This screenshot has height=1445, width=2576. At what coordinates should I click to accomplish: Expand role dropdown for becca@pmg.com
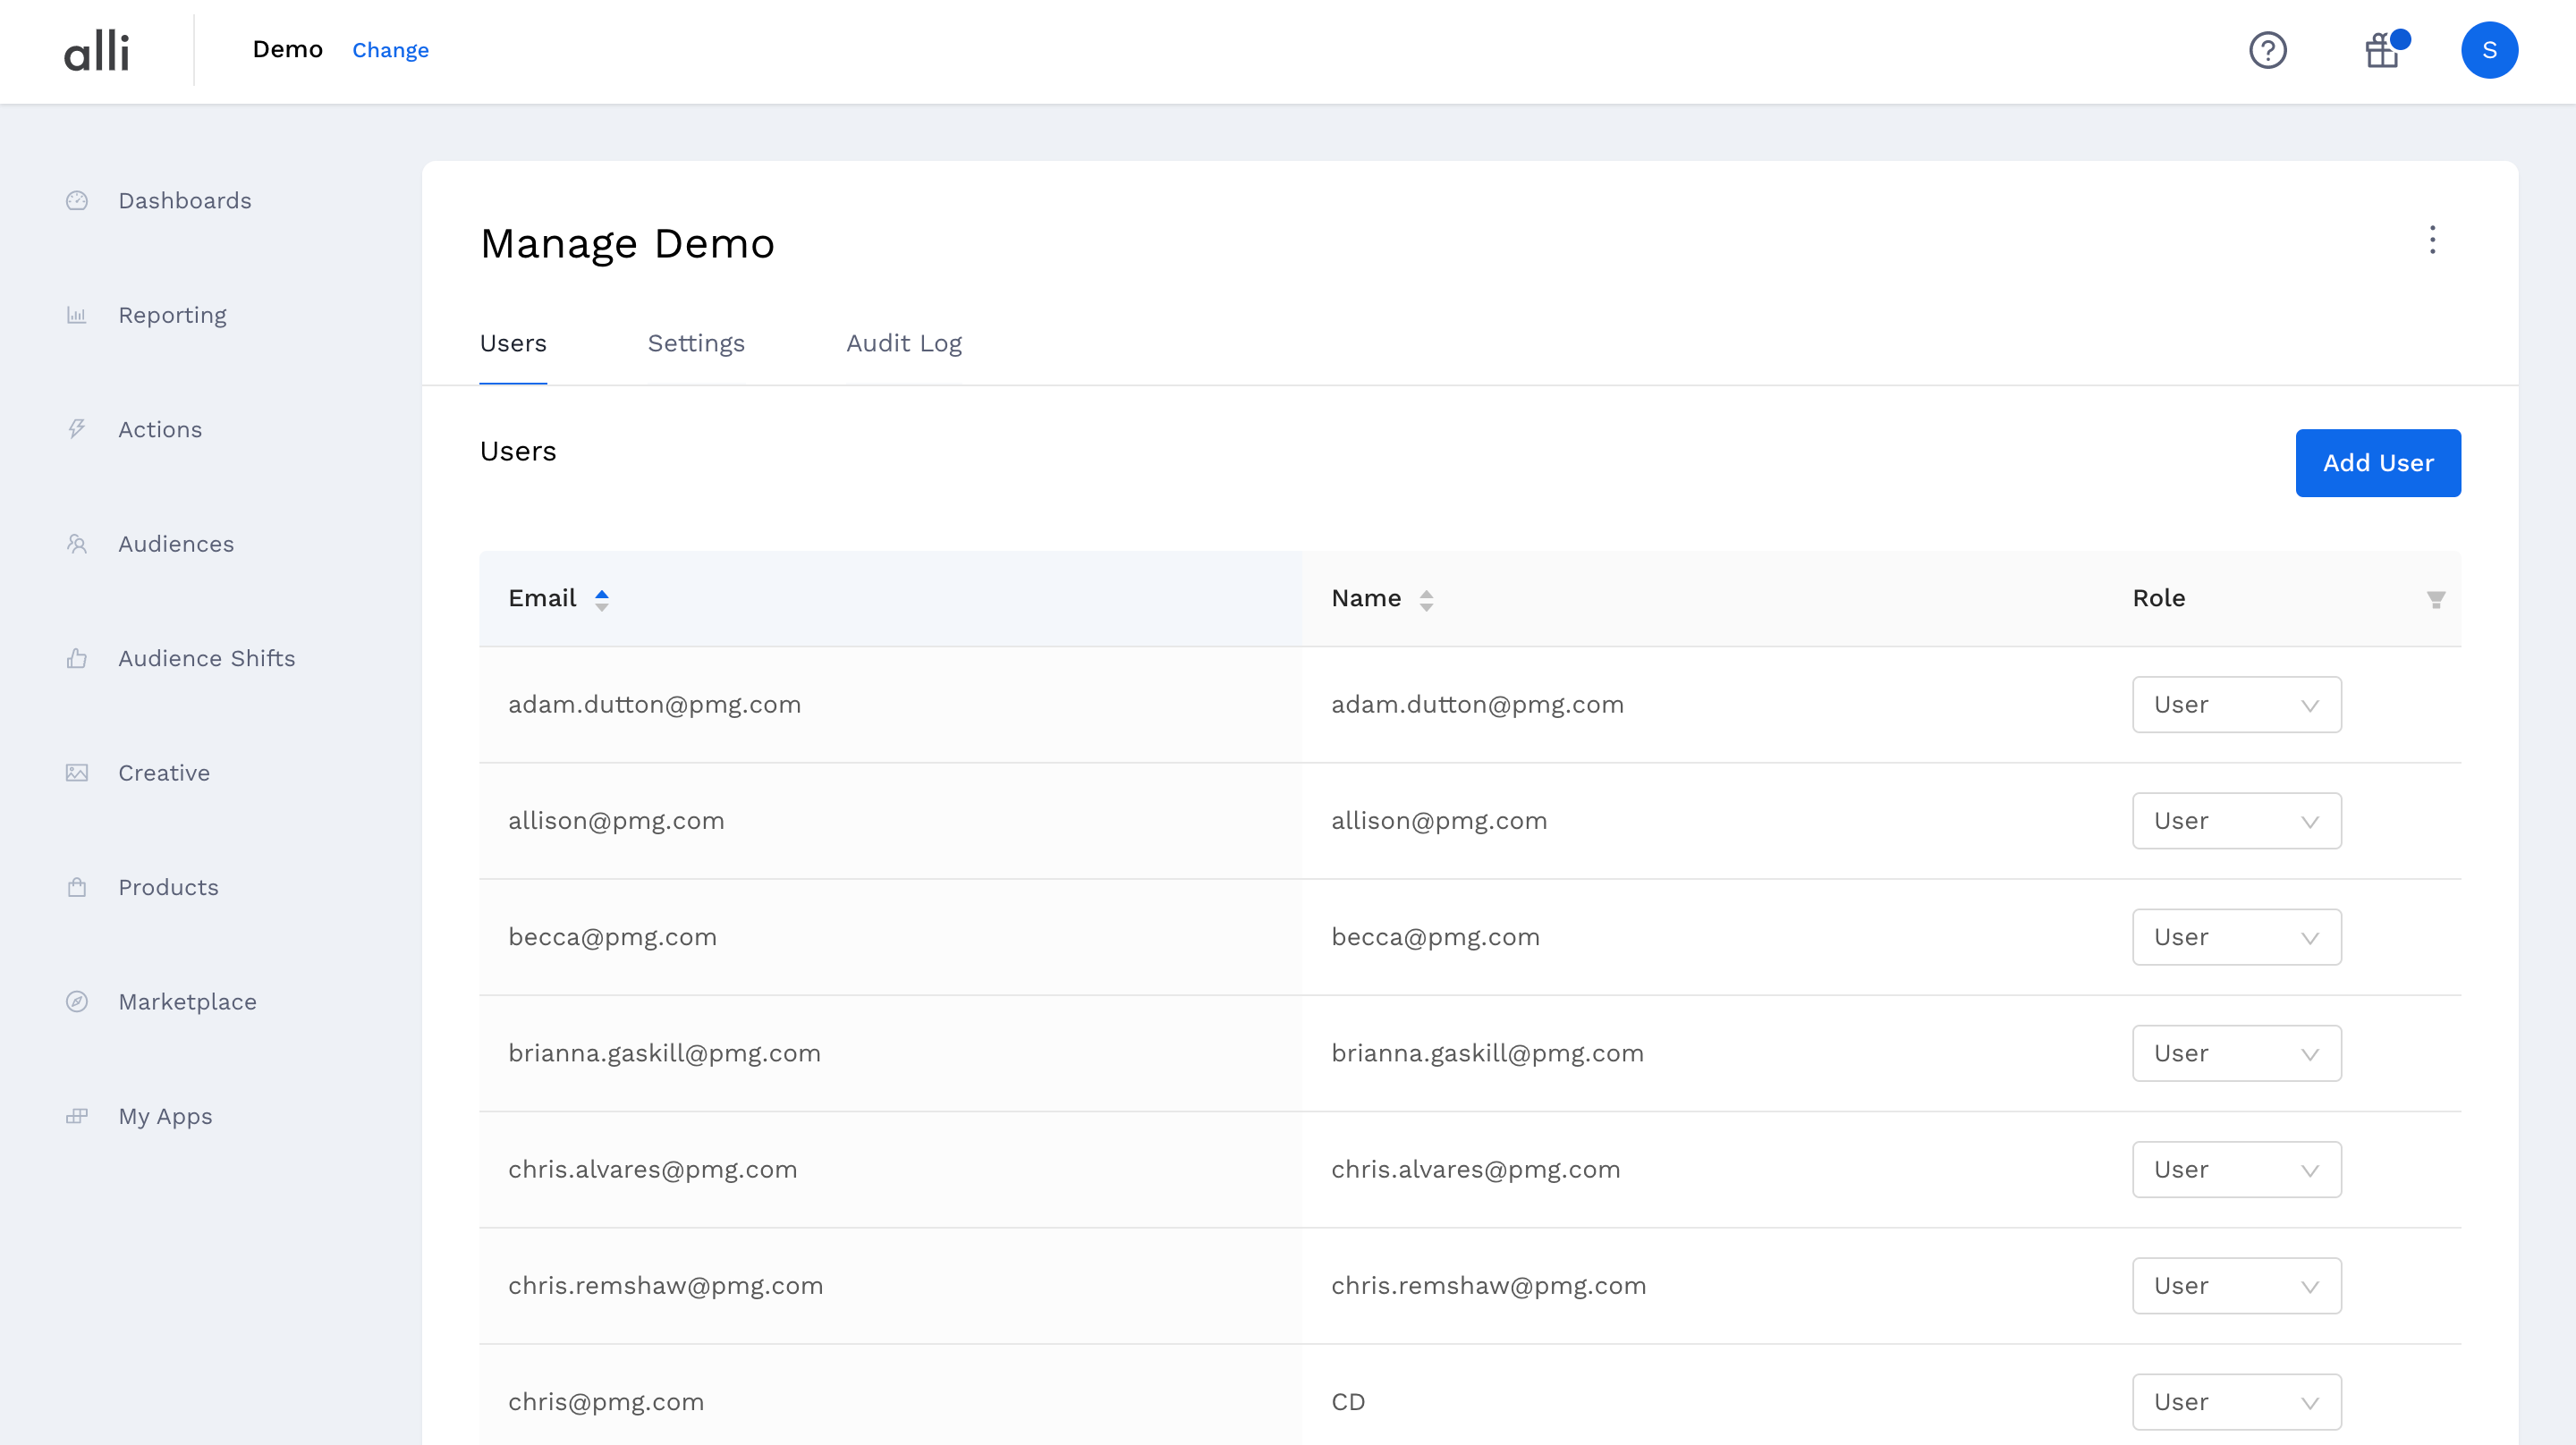2236,937
